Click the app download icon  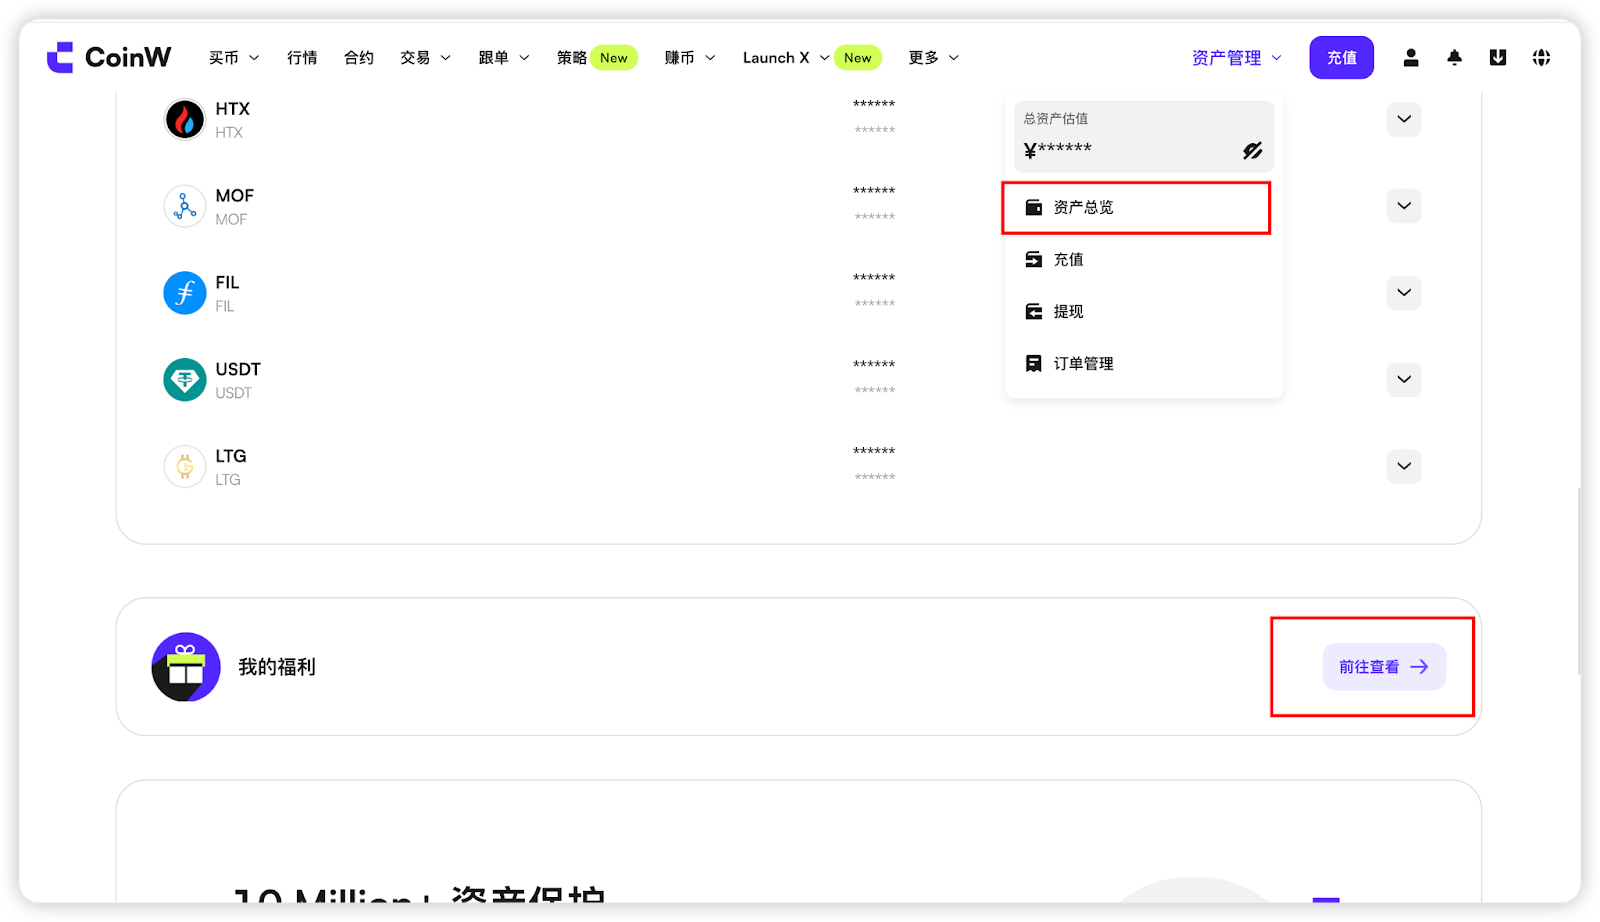1498,58
